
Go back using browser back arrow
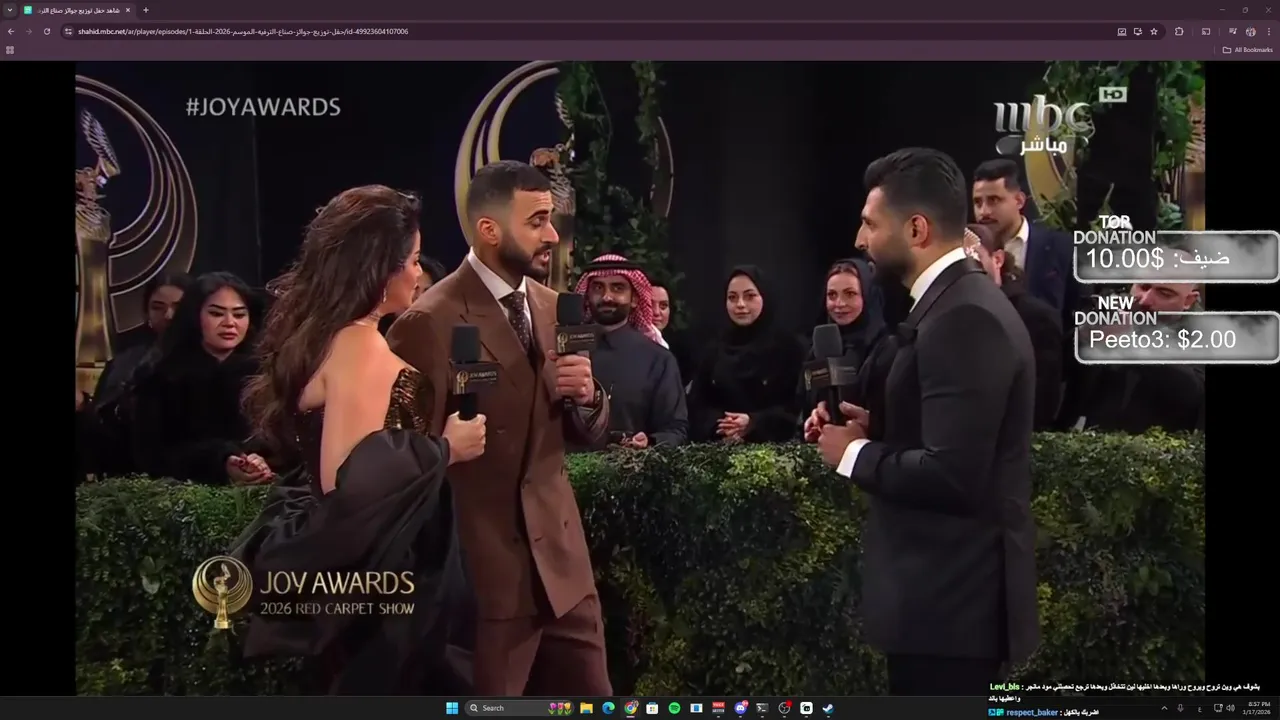point(11,31)
